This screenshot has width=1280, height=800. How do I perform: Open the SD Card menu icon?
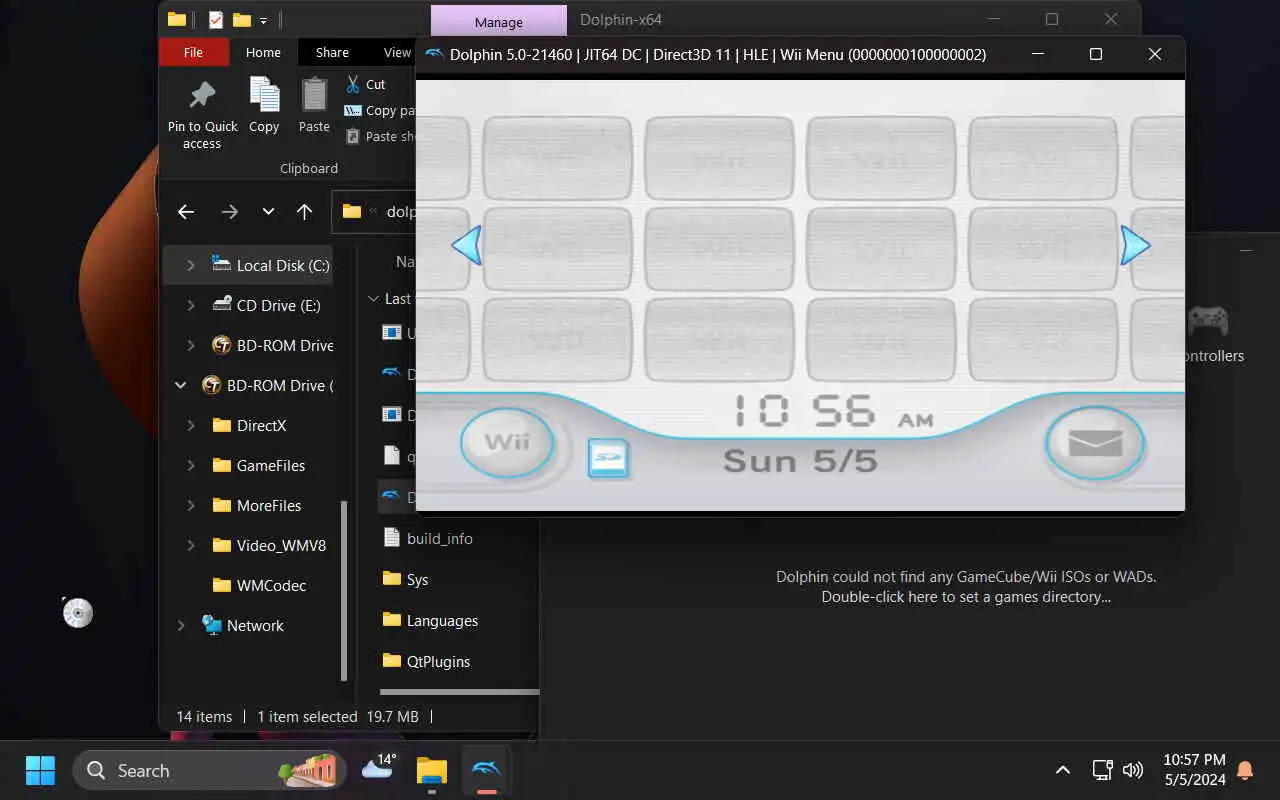pyautogui.click(x=608, y=459)
